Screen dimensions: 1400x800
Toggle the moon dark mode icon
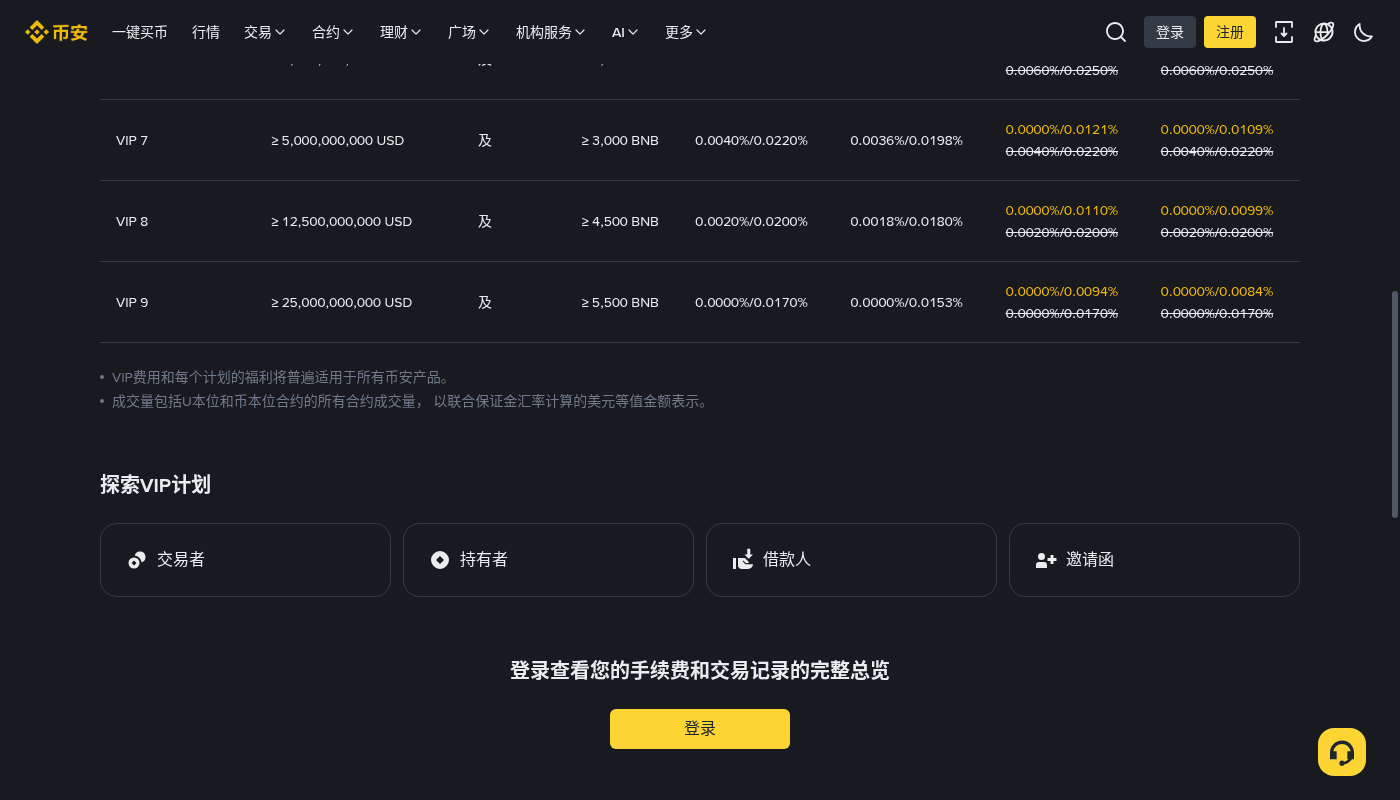1363,32
